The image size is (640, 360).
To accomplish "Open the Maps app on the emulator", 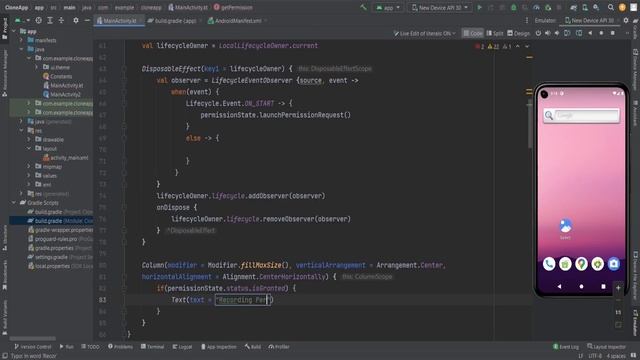I will click(581, 264).
